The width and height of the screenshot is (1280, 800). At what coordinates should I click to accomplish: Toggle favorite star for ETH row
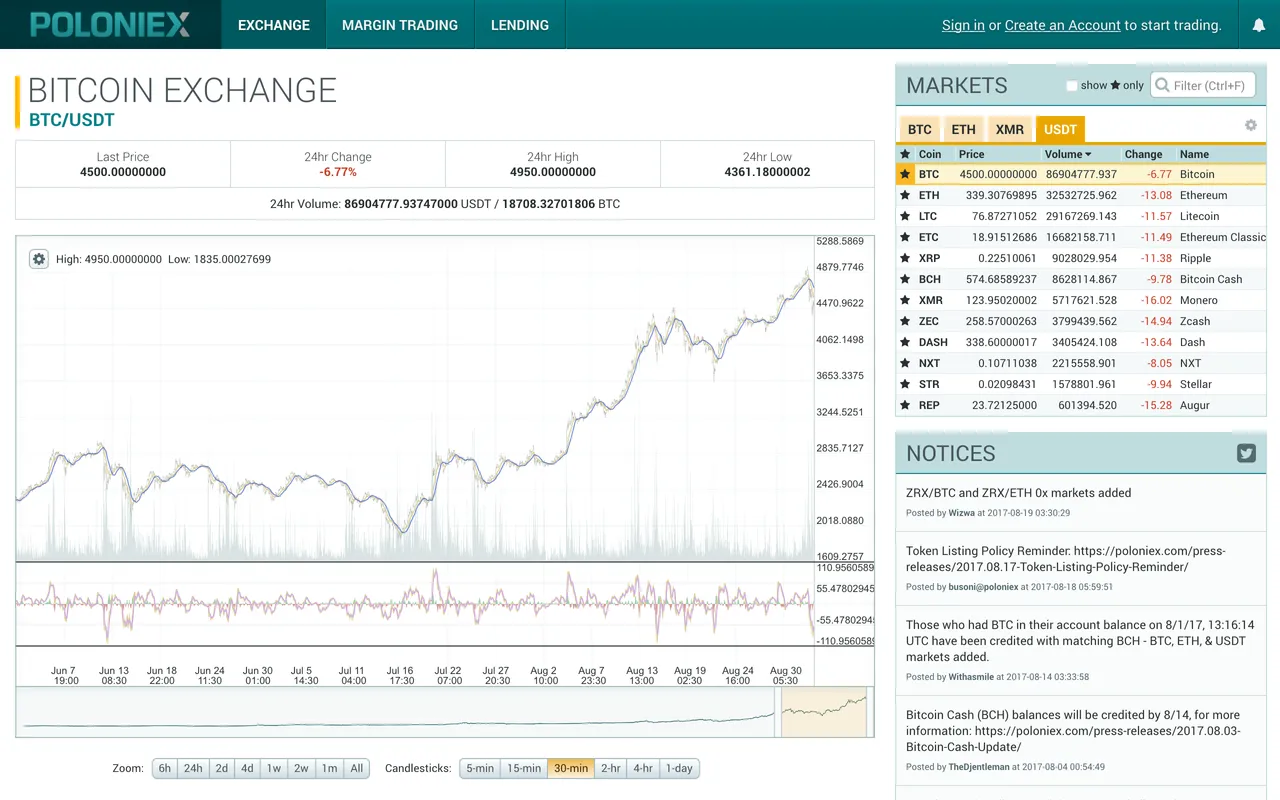tap(905, 195)
